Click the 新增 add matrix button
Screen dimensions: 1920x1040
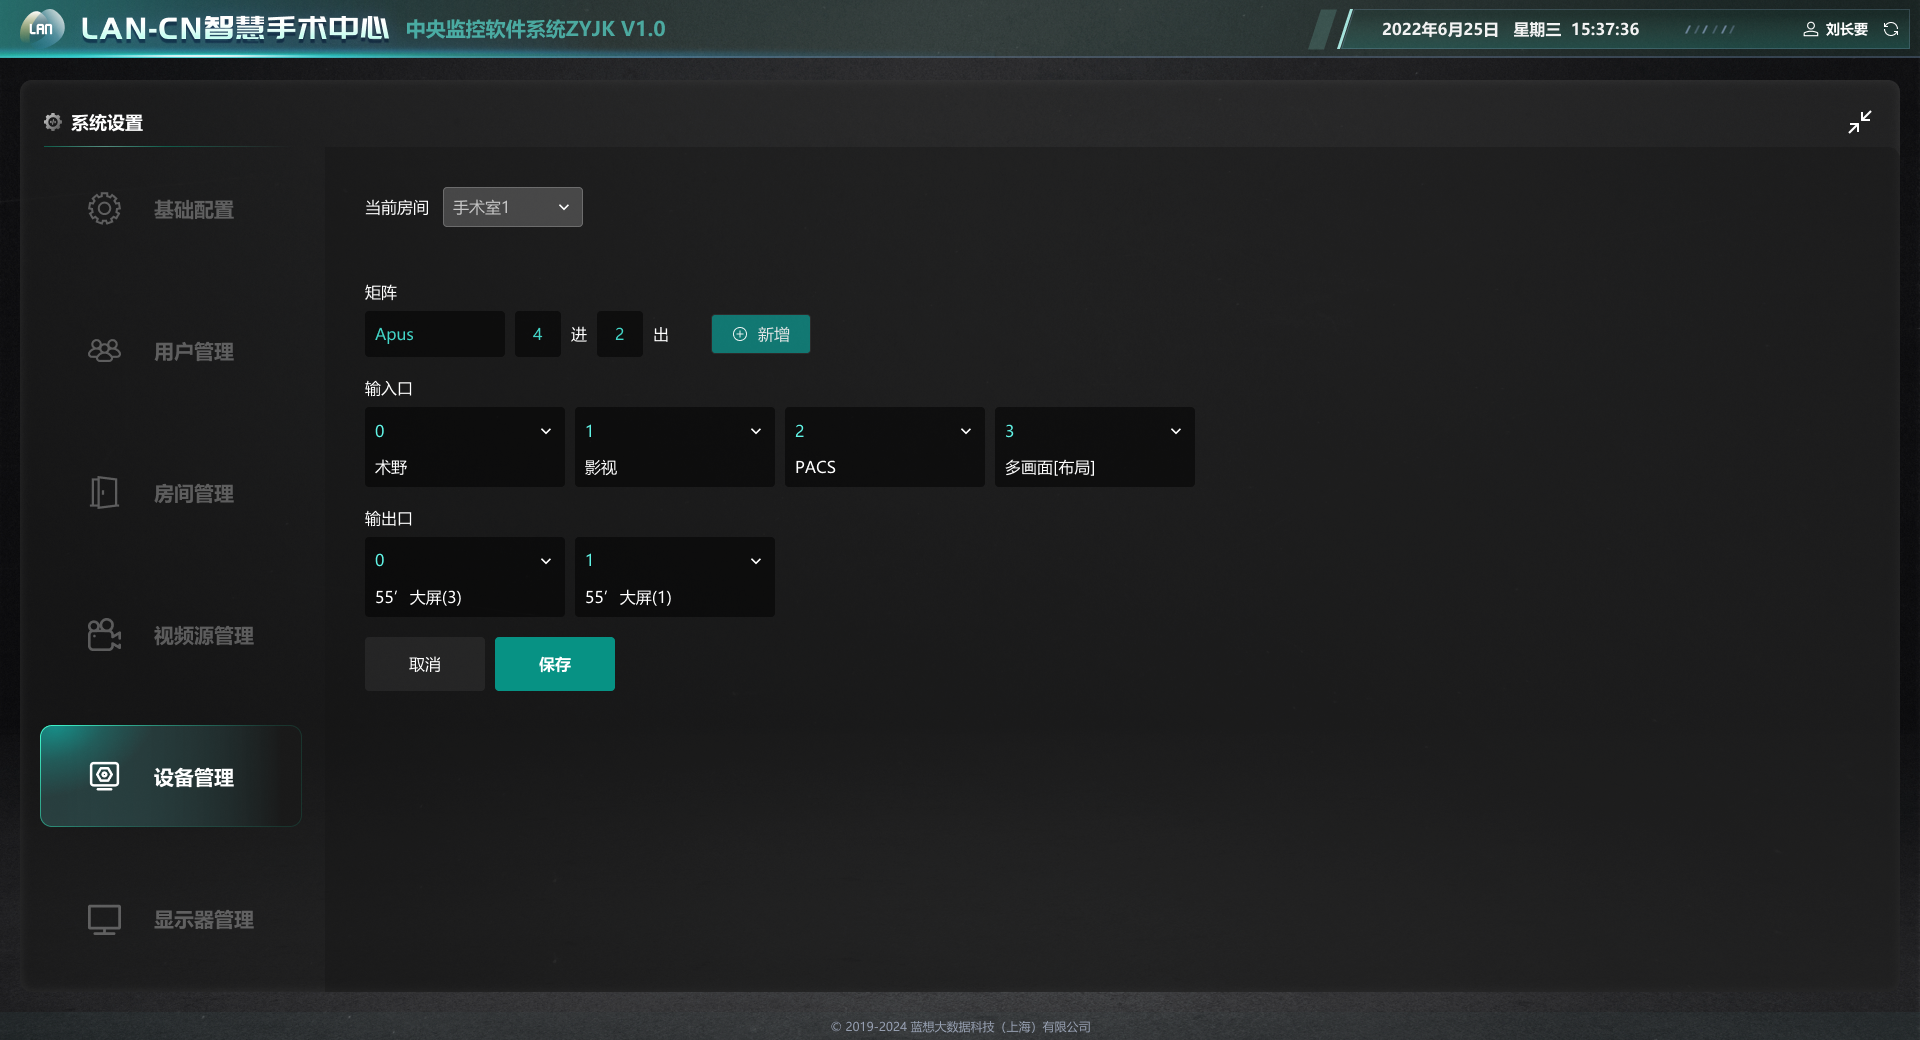click(x=761, y=334)
